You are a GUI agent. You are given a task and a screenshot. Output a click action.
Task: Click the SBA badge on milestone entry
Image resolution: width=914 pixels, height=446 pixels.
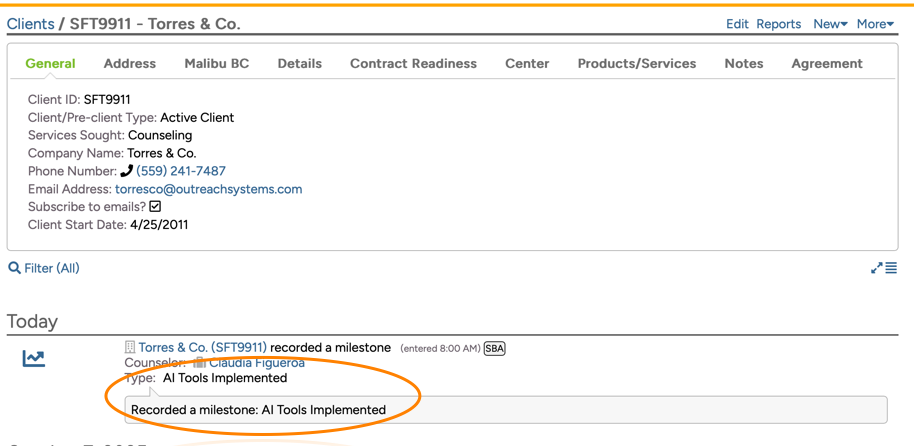(x=494, y=348)
